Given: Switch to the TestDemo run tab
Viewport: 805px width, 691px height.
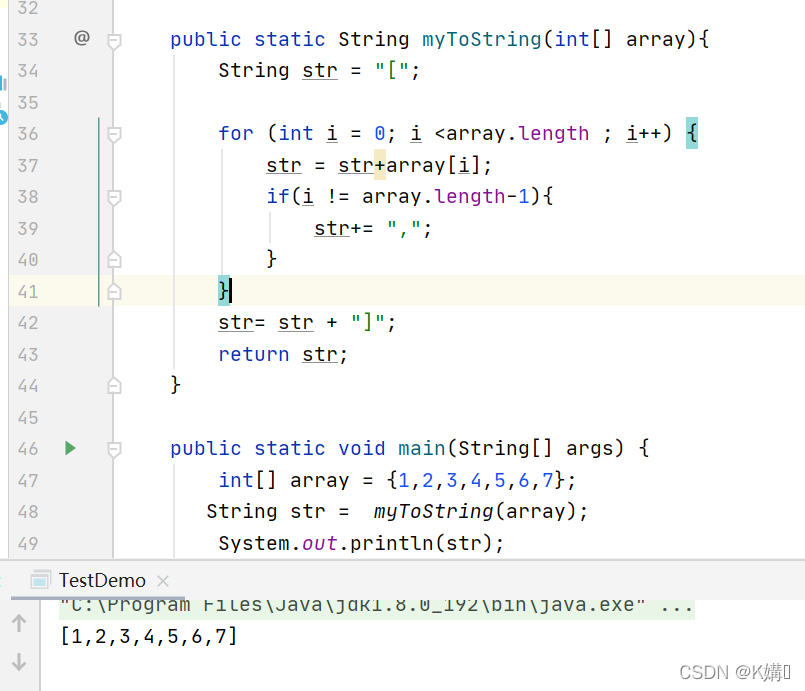Looking at the screenshot, I should click(x=102, y=580).
